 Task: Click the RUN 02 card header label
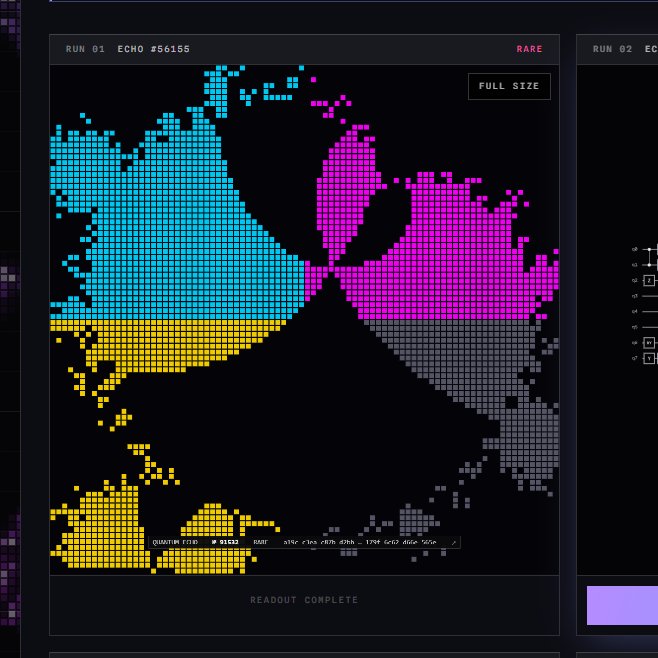612,49
